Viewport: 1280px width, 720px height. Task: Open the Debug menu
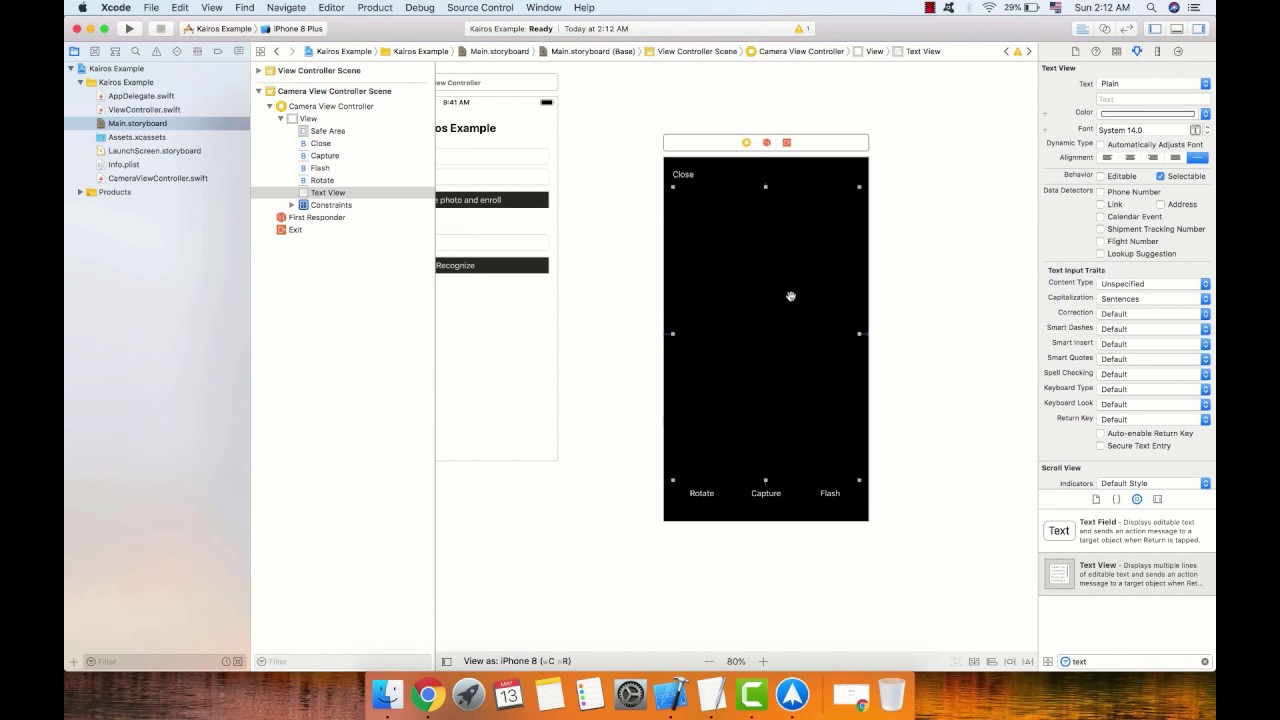pyautogui.click(x=420, y=7)
